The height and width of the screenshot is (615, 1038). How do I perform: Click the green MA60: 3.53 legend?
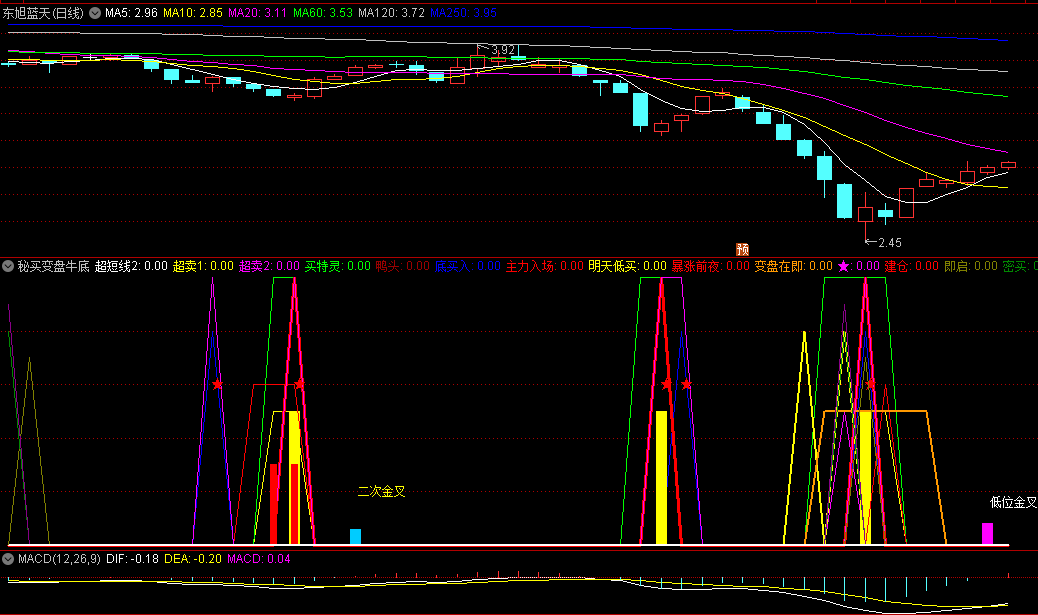click(324, 14)
